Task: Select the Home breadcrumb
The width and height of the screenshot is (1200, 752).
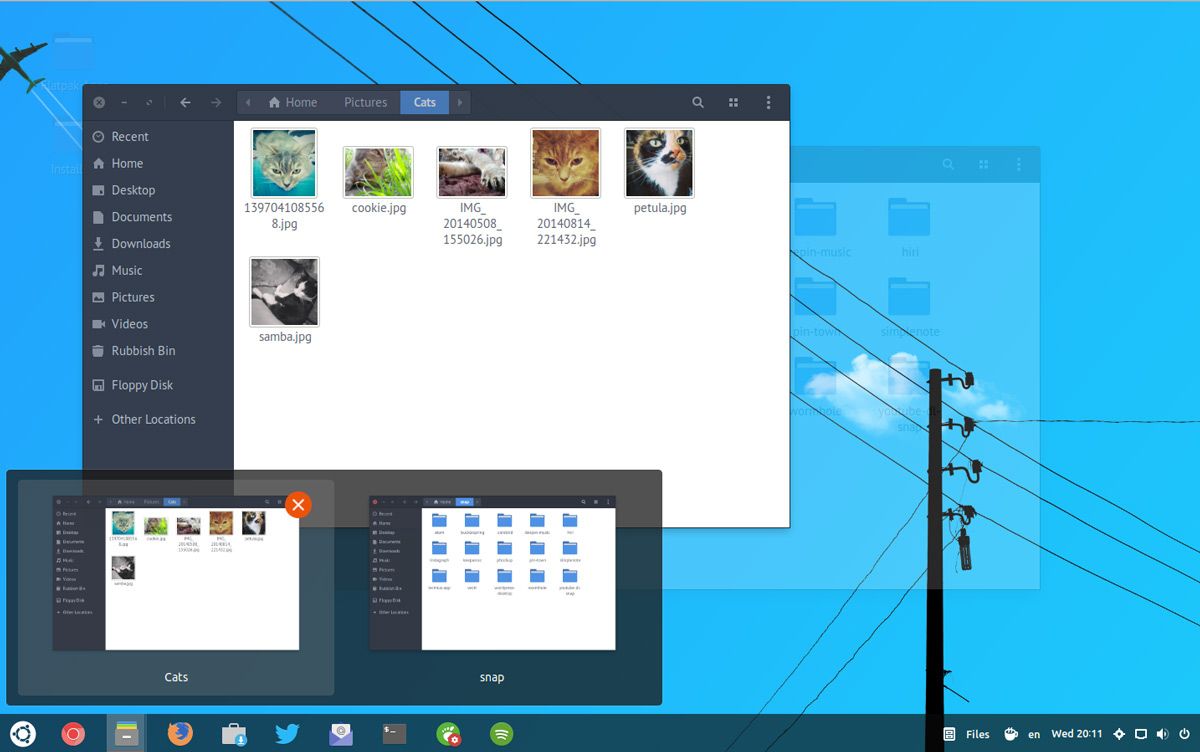Action: (x=292, y=102)
